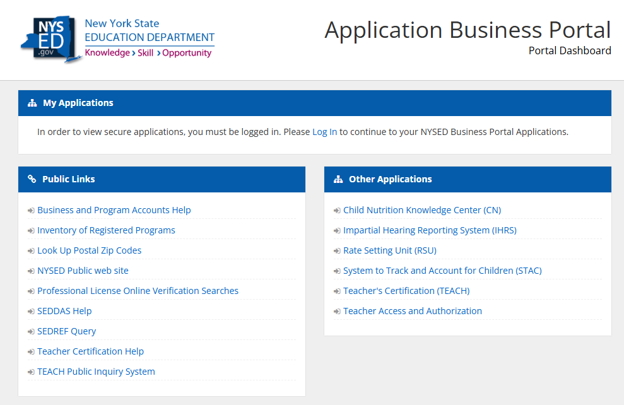The height and width of the screenshot is (405, 624).
Task: Click arrow icon beside NYSED Public web site
Action: 31,271
